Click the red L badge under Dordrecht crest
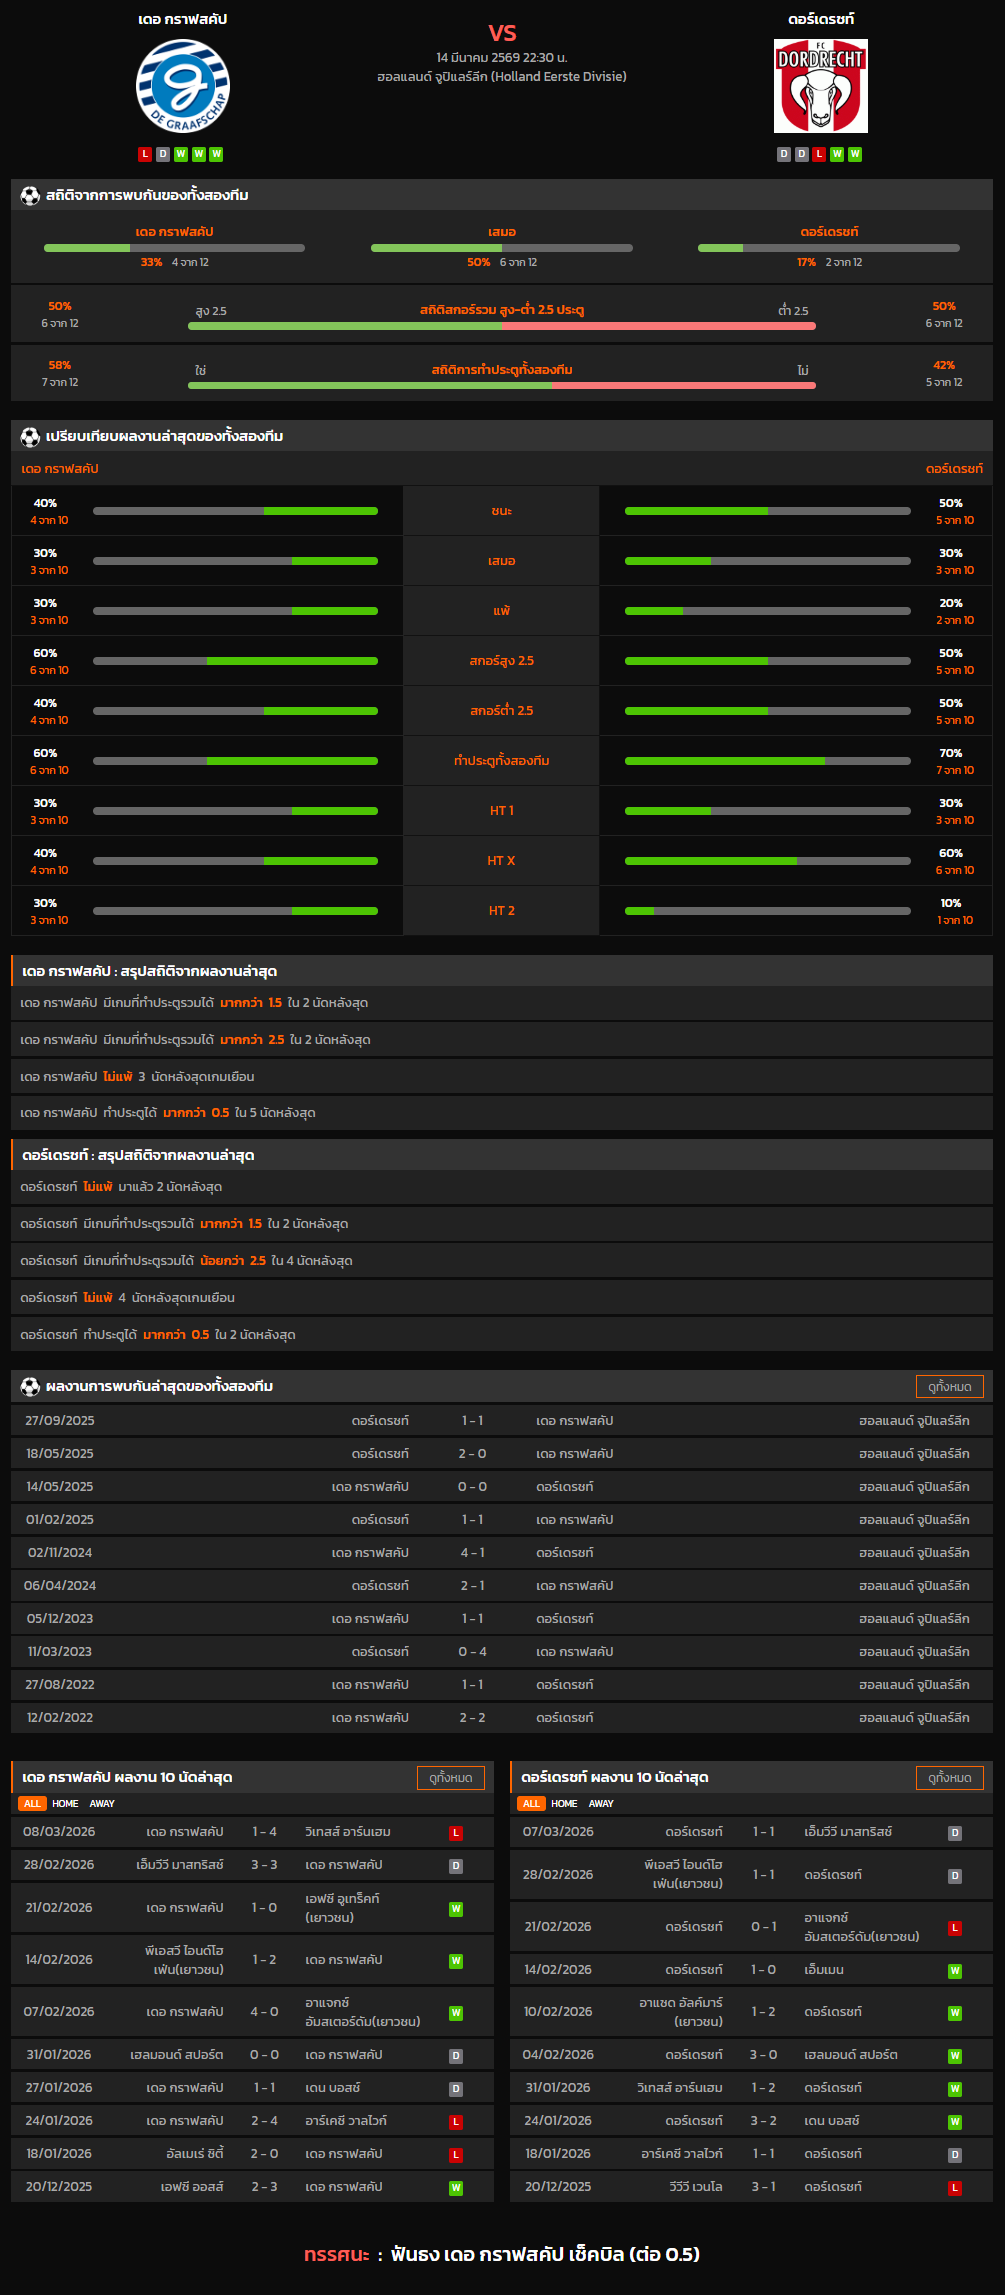1005x2295 pixels. pos(819,154)
